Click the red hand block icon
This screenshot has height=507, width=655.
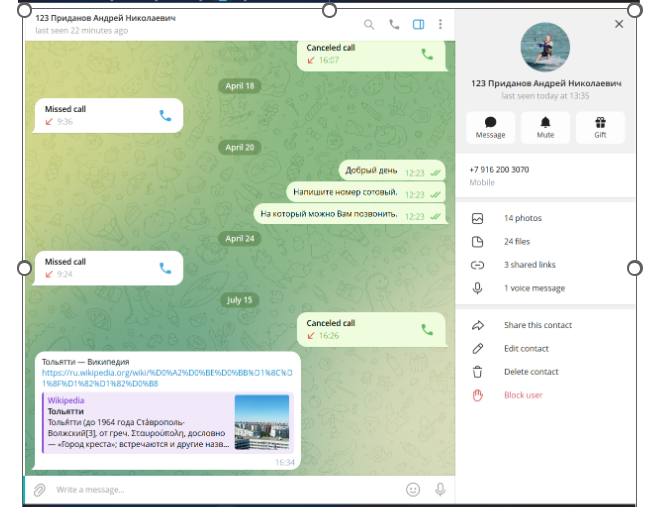pyautogui.click(x=477, y=395)
